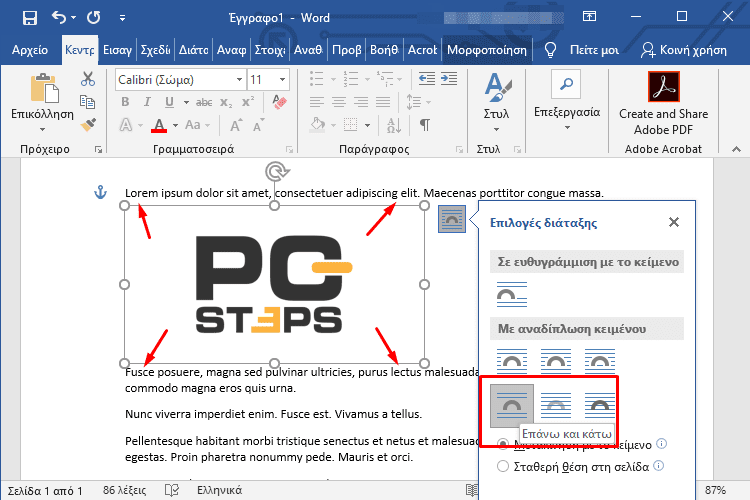Image resolution: width=750 pixels, height=500 pixels.
Task: Activate the Format Painter brush
Action: pyautogui.click(x=88, y=124)
